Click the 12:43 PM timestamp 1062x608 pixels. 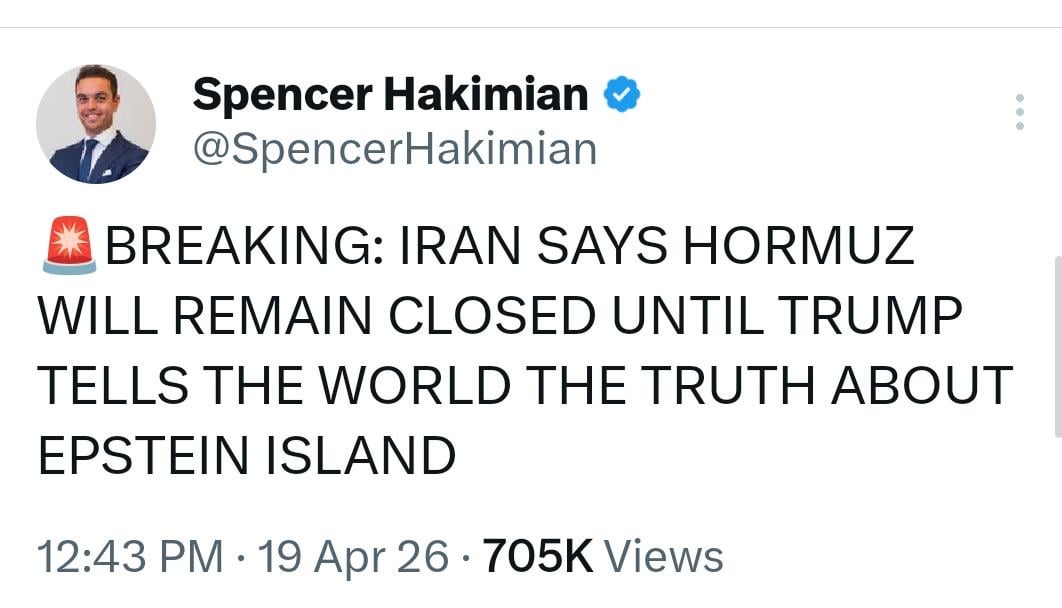coord(130,557)
